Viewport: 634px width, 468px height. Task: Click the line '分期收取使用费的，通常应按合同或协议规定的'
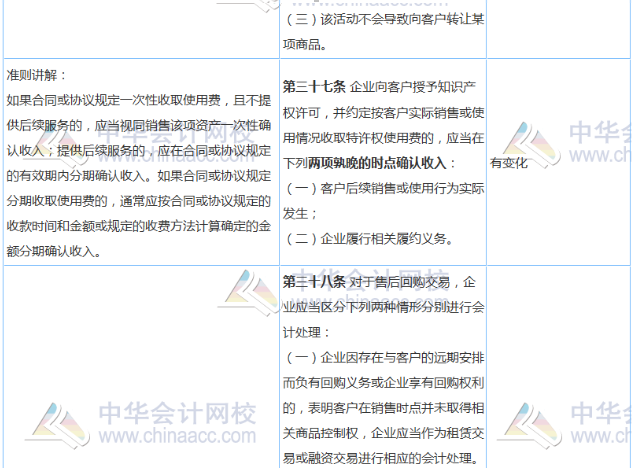[139, 201]
